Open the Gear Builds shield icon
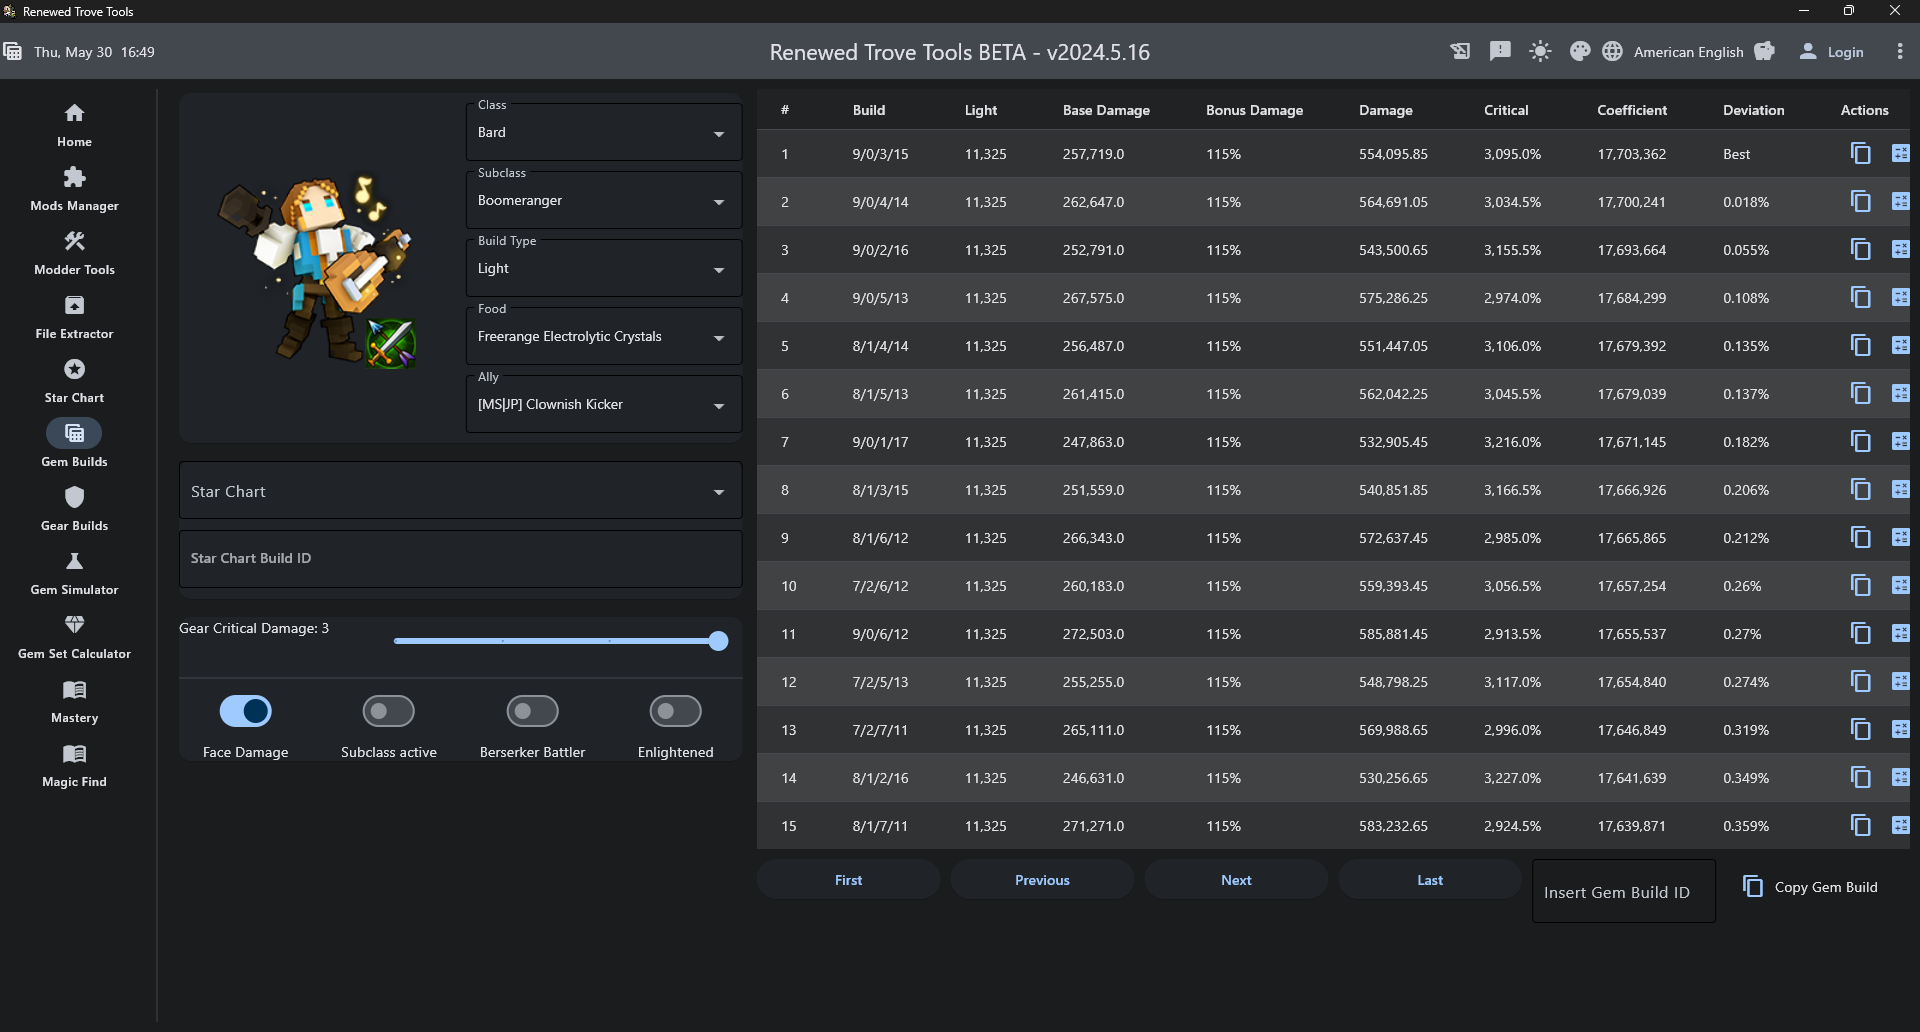The width and height of the screenshot is (1920, 1032). pyautogui.click(x=74, y=498)
